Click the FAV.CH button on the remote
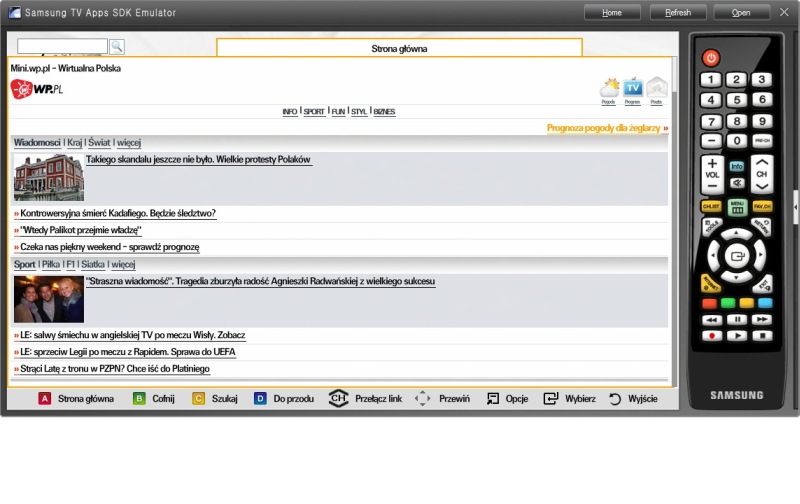This screenshot has width=800, height=504. click(762, 206)
